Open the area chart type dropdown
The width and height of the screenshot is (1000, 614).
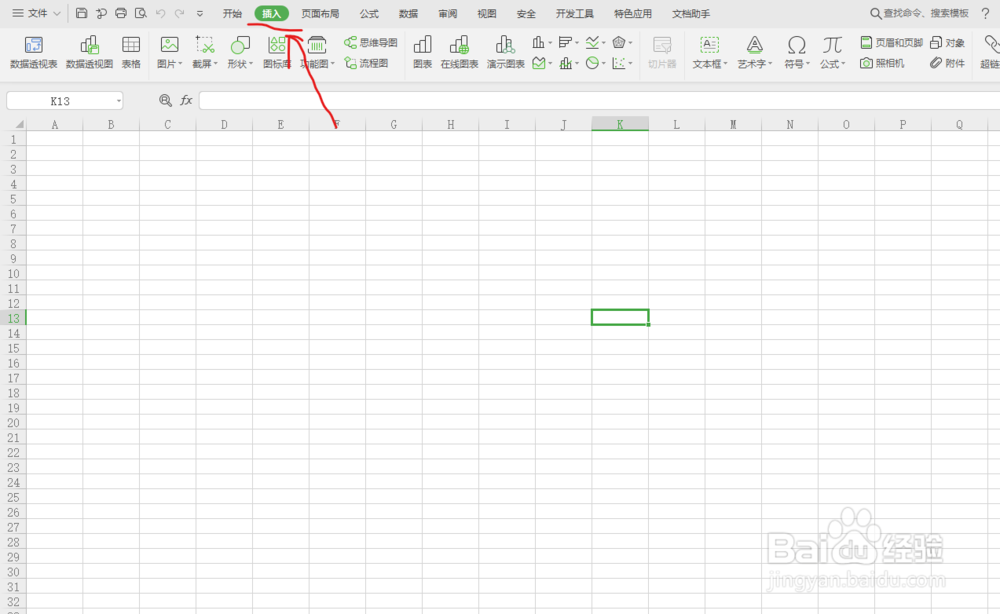(x=542, y=63)
